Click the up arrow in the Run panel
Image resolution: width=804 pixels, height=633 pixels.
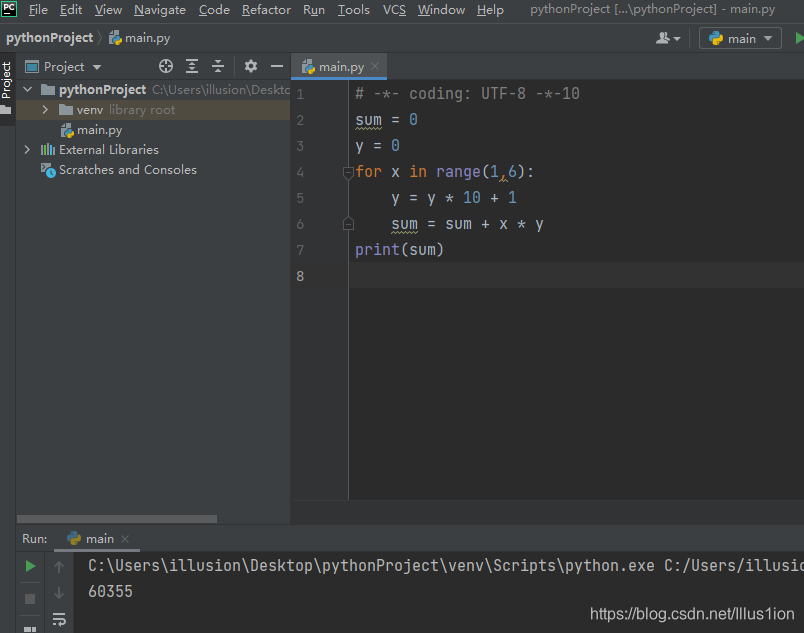pos(59,567)
